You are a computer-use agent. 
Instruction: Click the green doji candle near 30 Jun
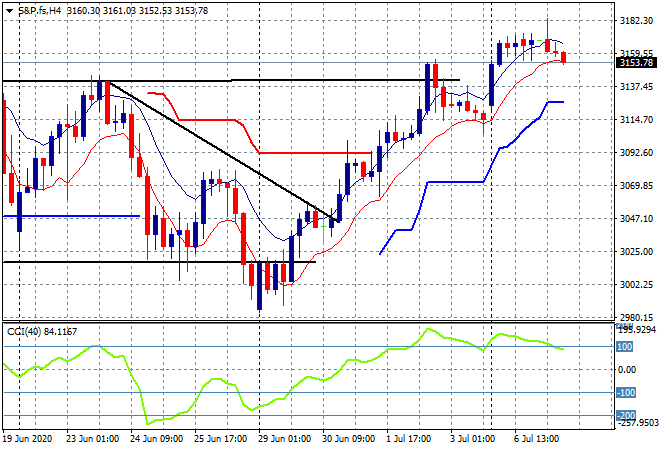point(323,226)
